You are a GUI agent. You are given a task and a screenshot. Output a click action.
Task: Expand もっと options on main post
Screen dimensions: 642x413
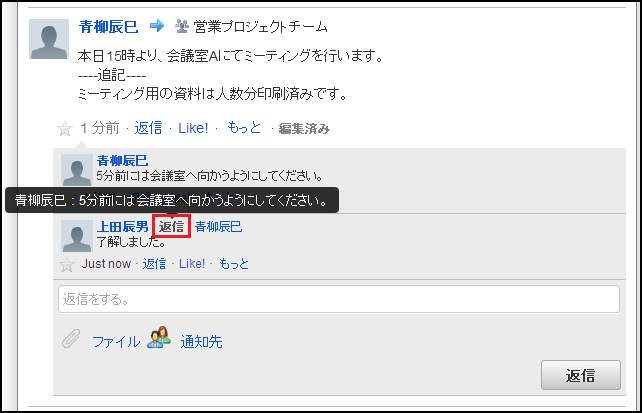(x=244, y=128)
